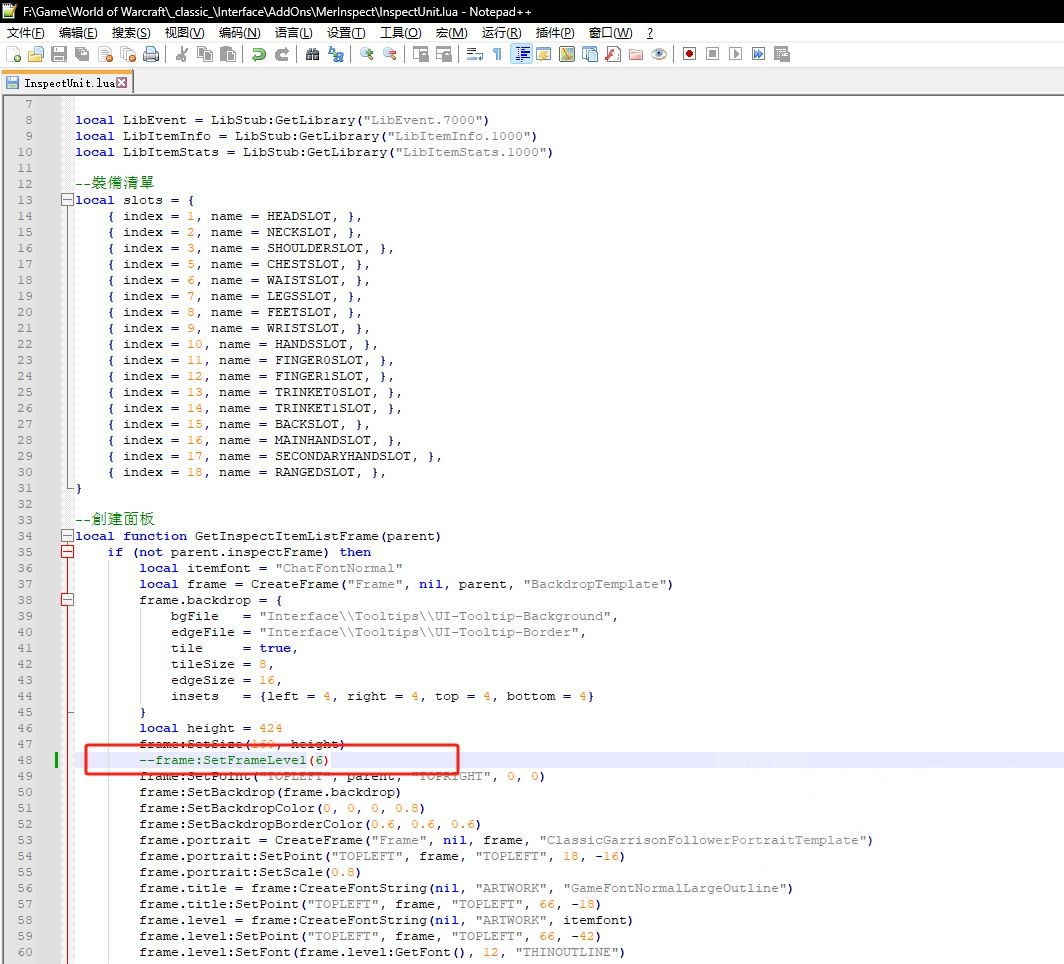Image resolution: width=1064 pixels, height=964 pixels.
Task: Open the 编码(N) menu
Action: pyautogui.click(x=239, y=33)
